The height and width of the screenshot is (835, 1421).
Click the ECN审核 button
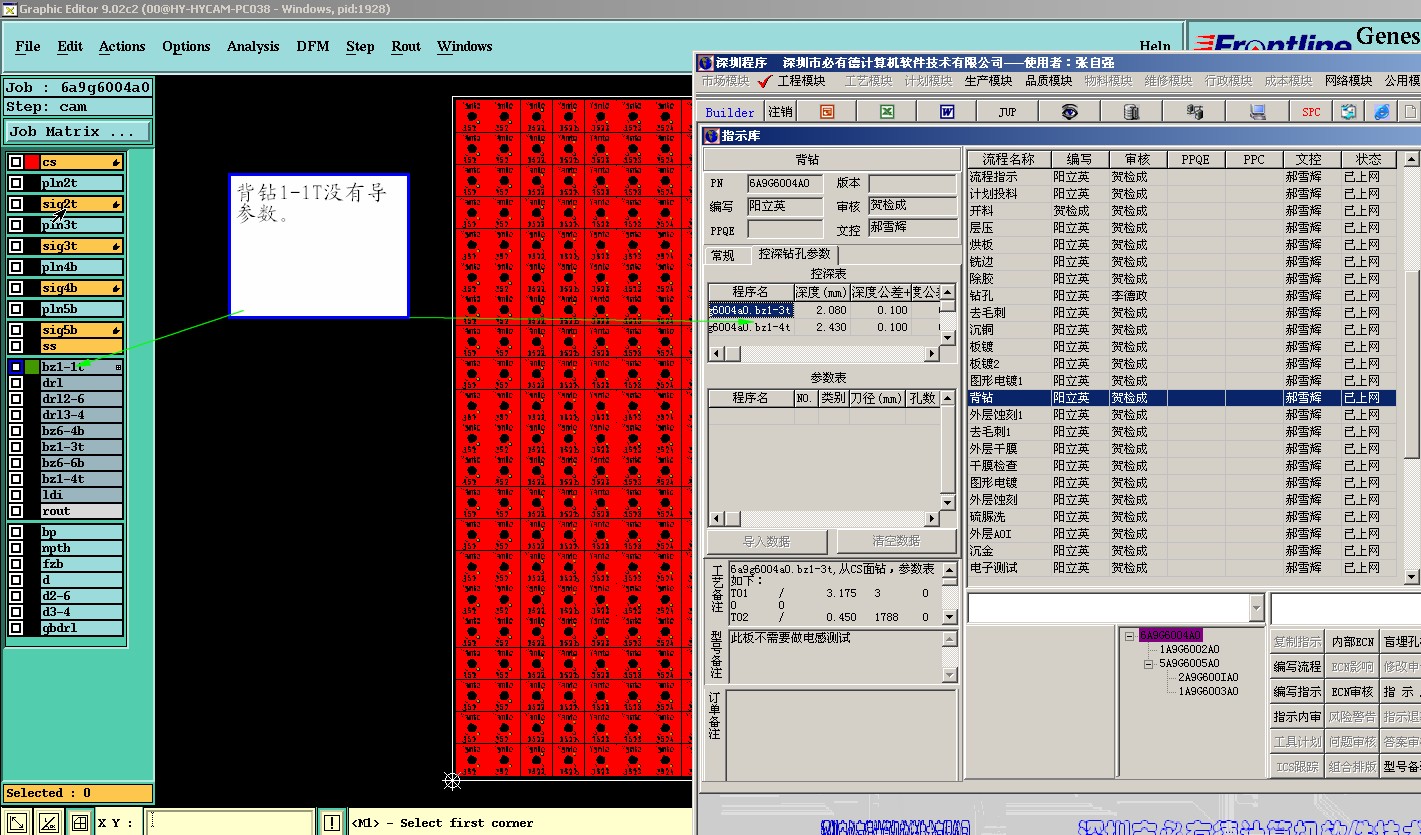(x=1352, y=692)
